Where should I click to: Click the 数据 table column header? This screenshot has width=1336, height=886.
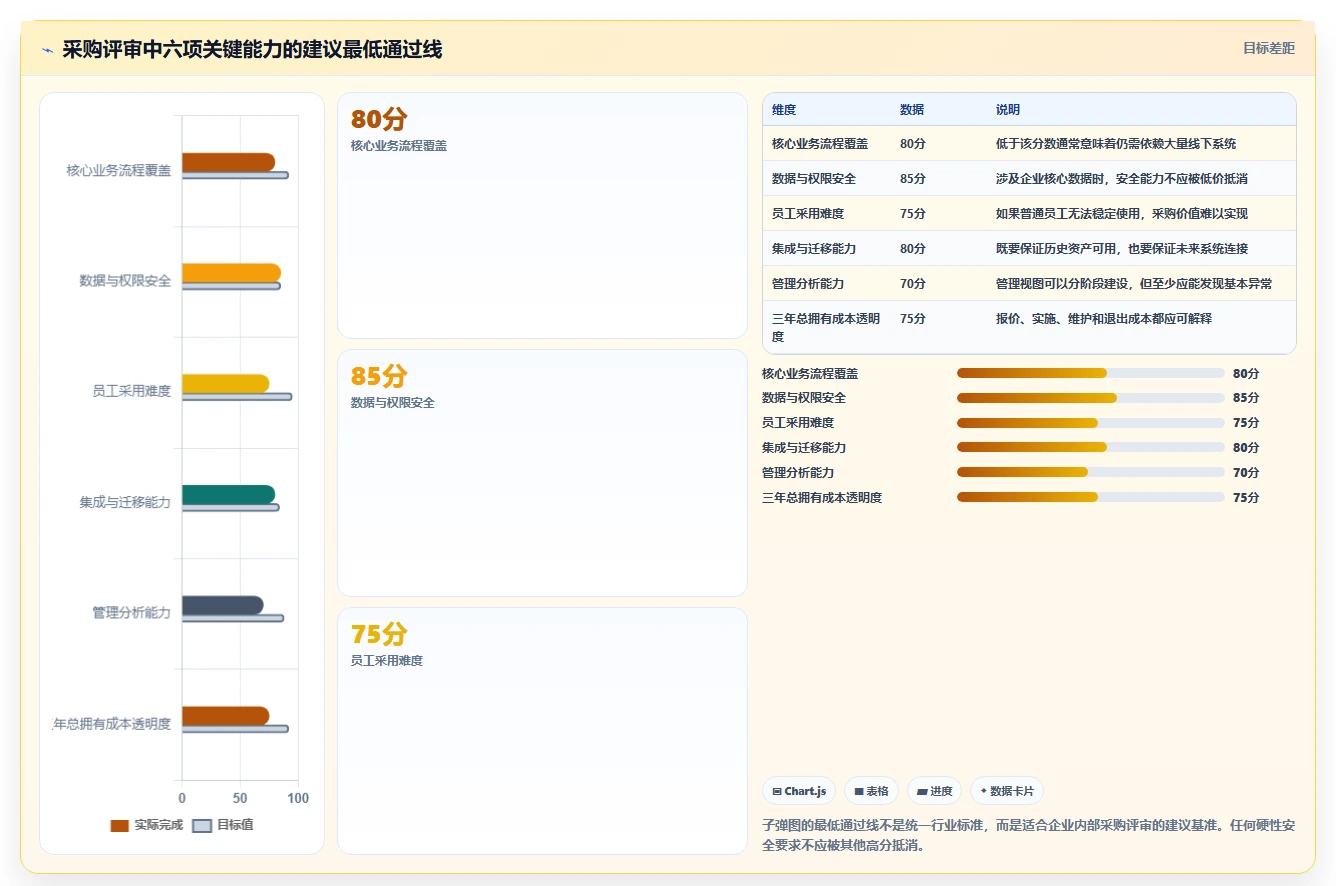coord(912,110)
